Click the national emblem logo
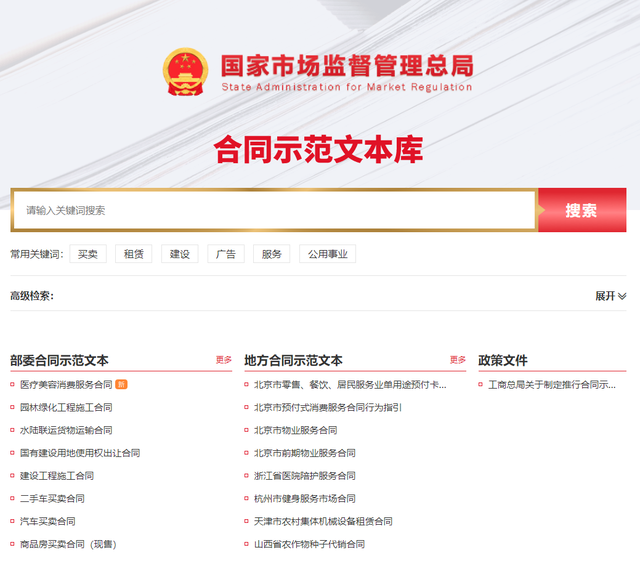Viewport: 640px width, 566px height. pyautogui.click(x=185, y=72)
